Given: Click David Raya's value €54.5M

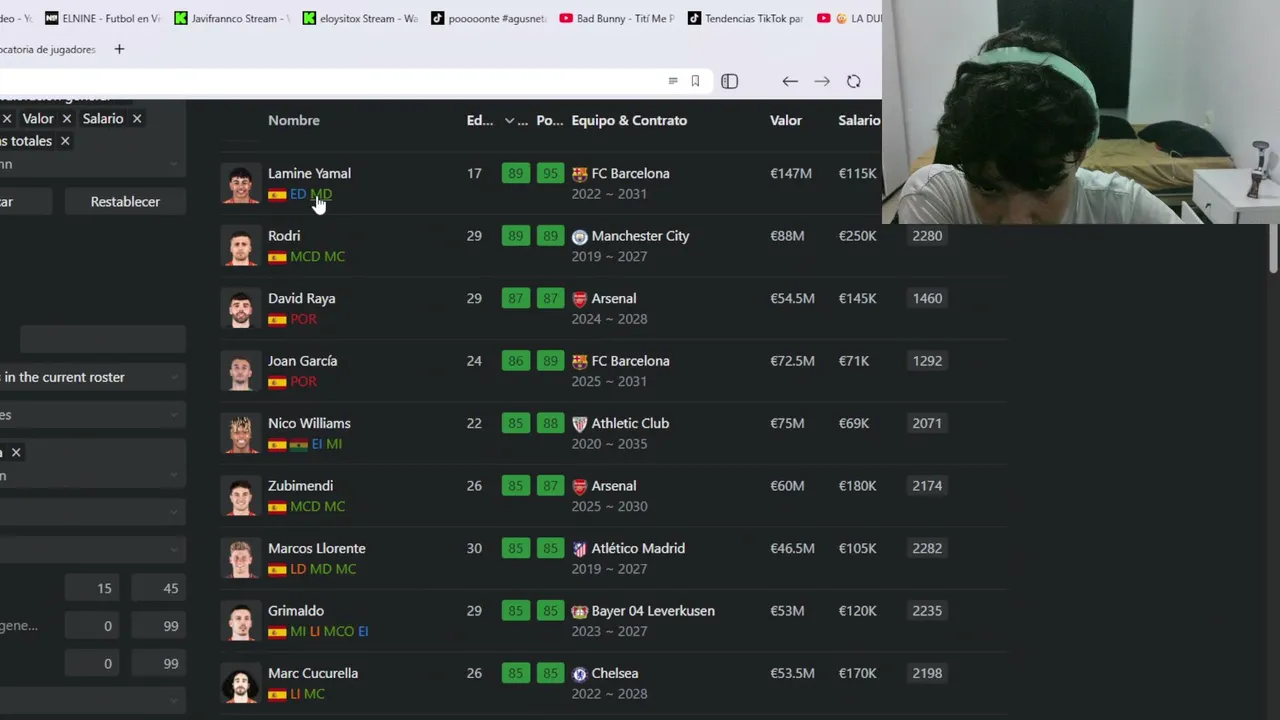Looking at the screenshot, I should coord(792,298).
